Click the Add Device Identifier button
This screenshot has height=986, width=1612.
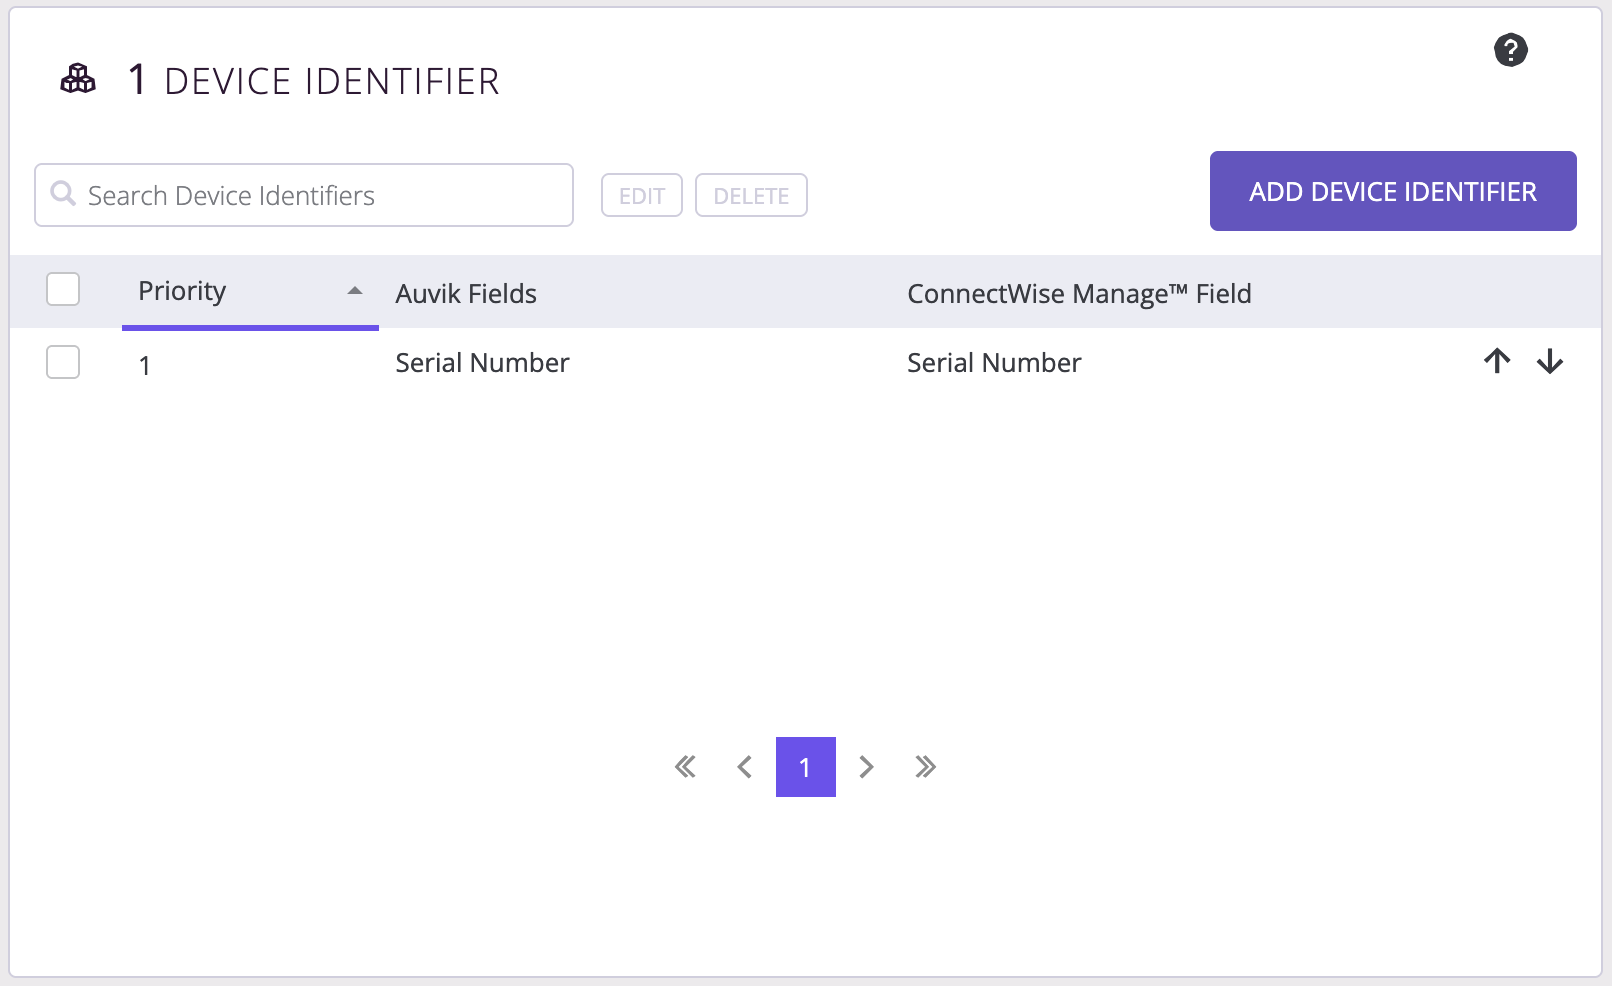(x=1393, y=191)
